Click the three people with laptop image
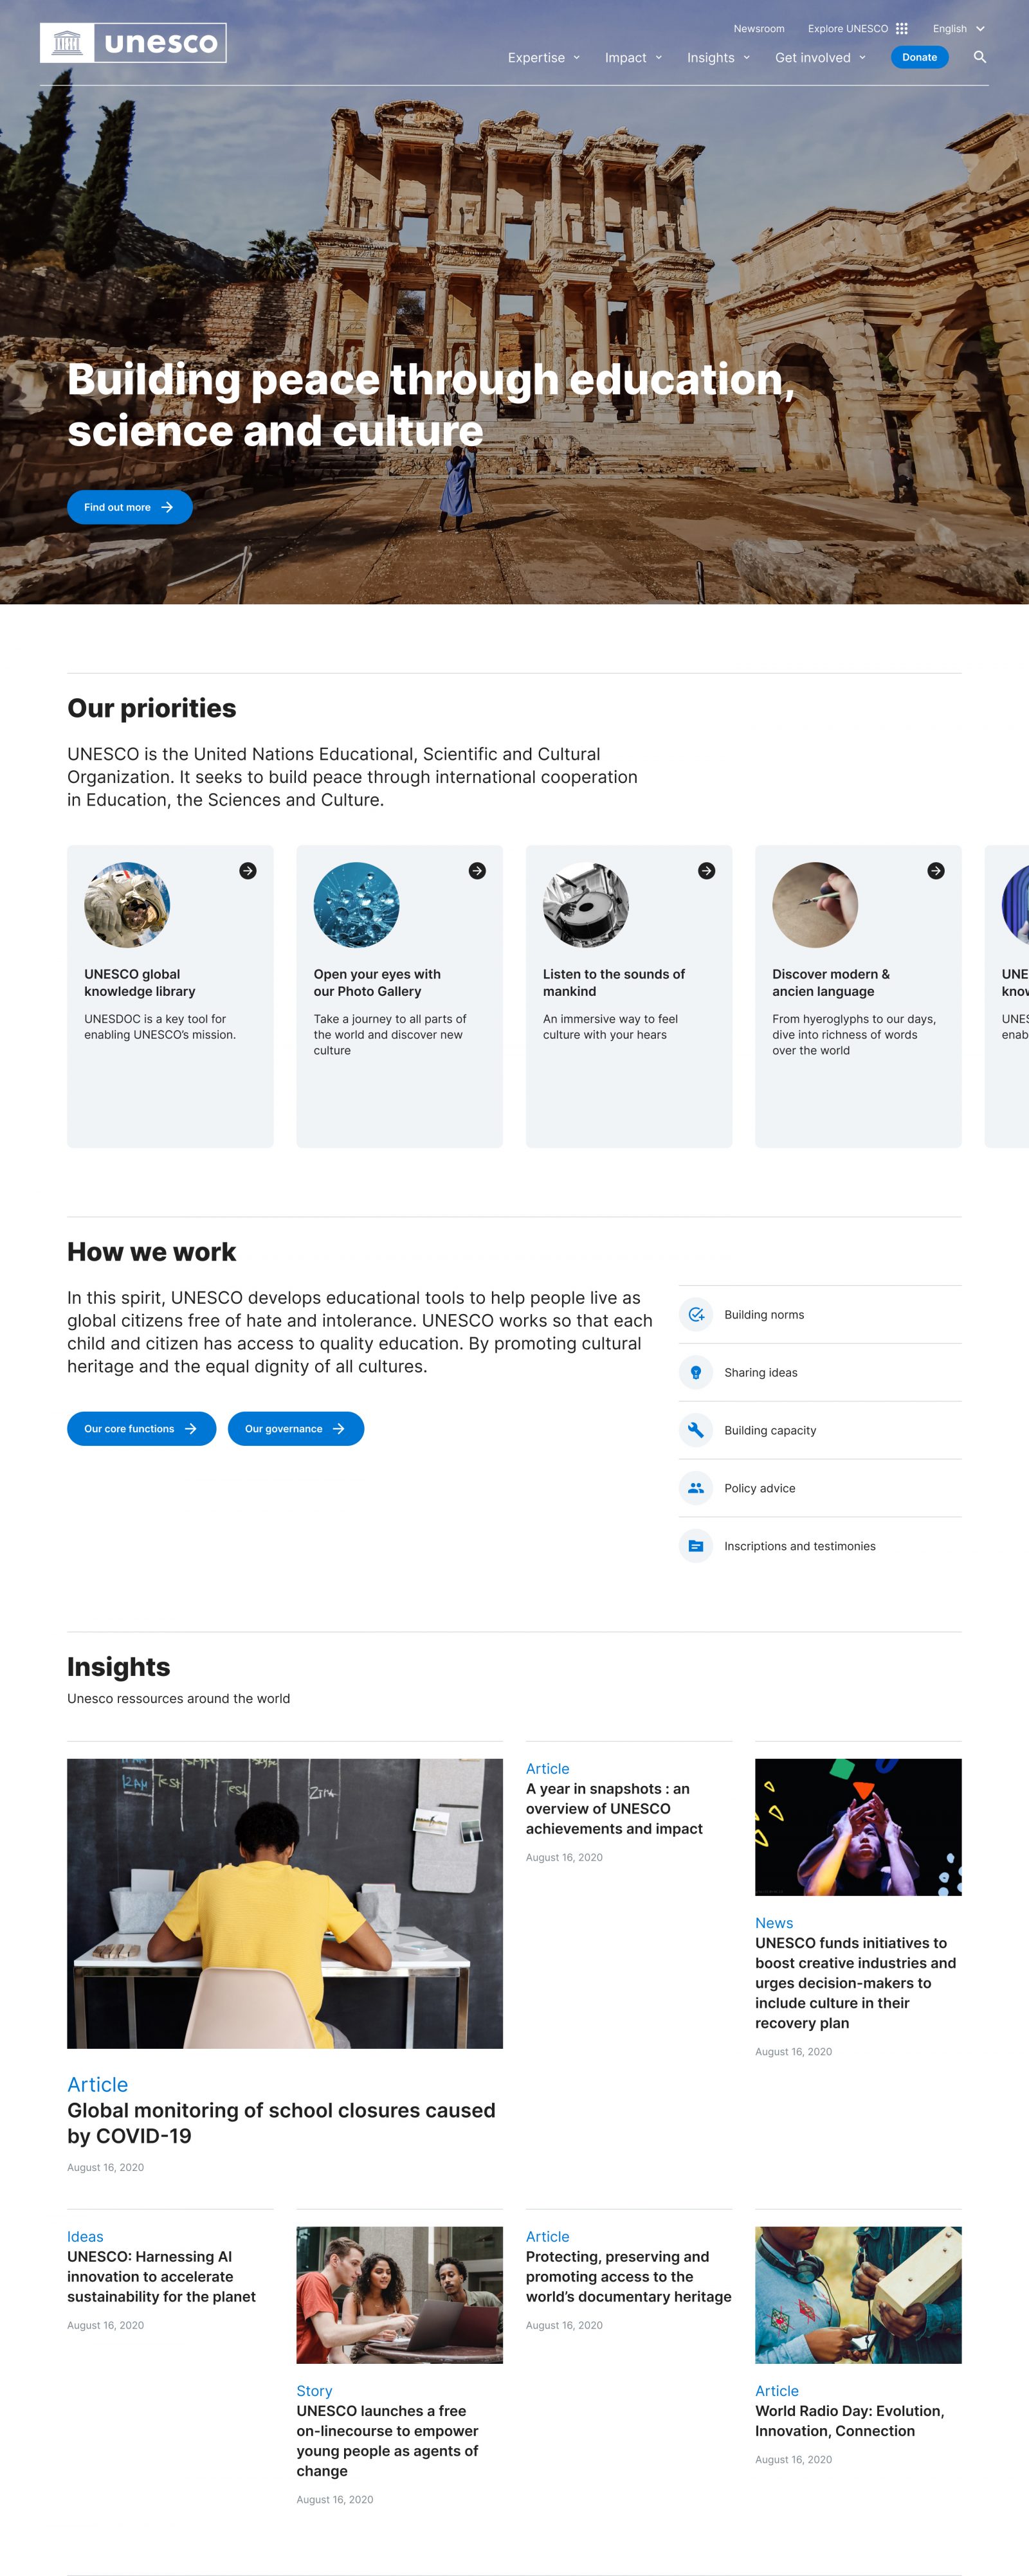This screenshot has height=2576, width=1029. click(400, 2294)
